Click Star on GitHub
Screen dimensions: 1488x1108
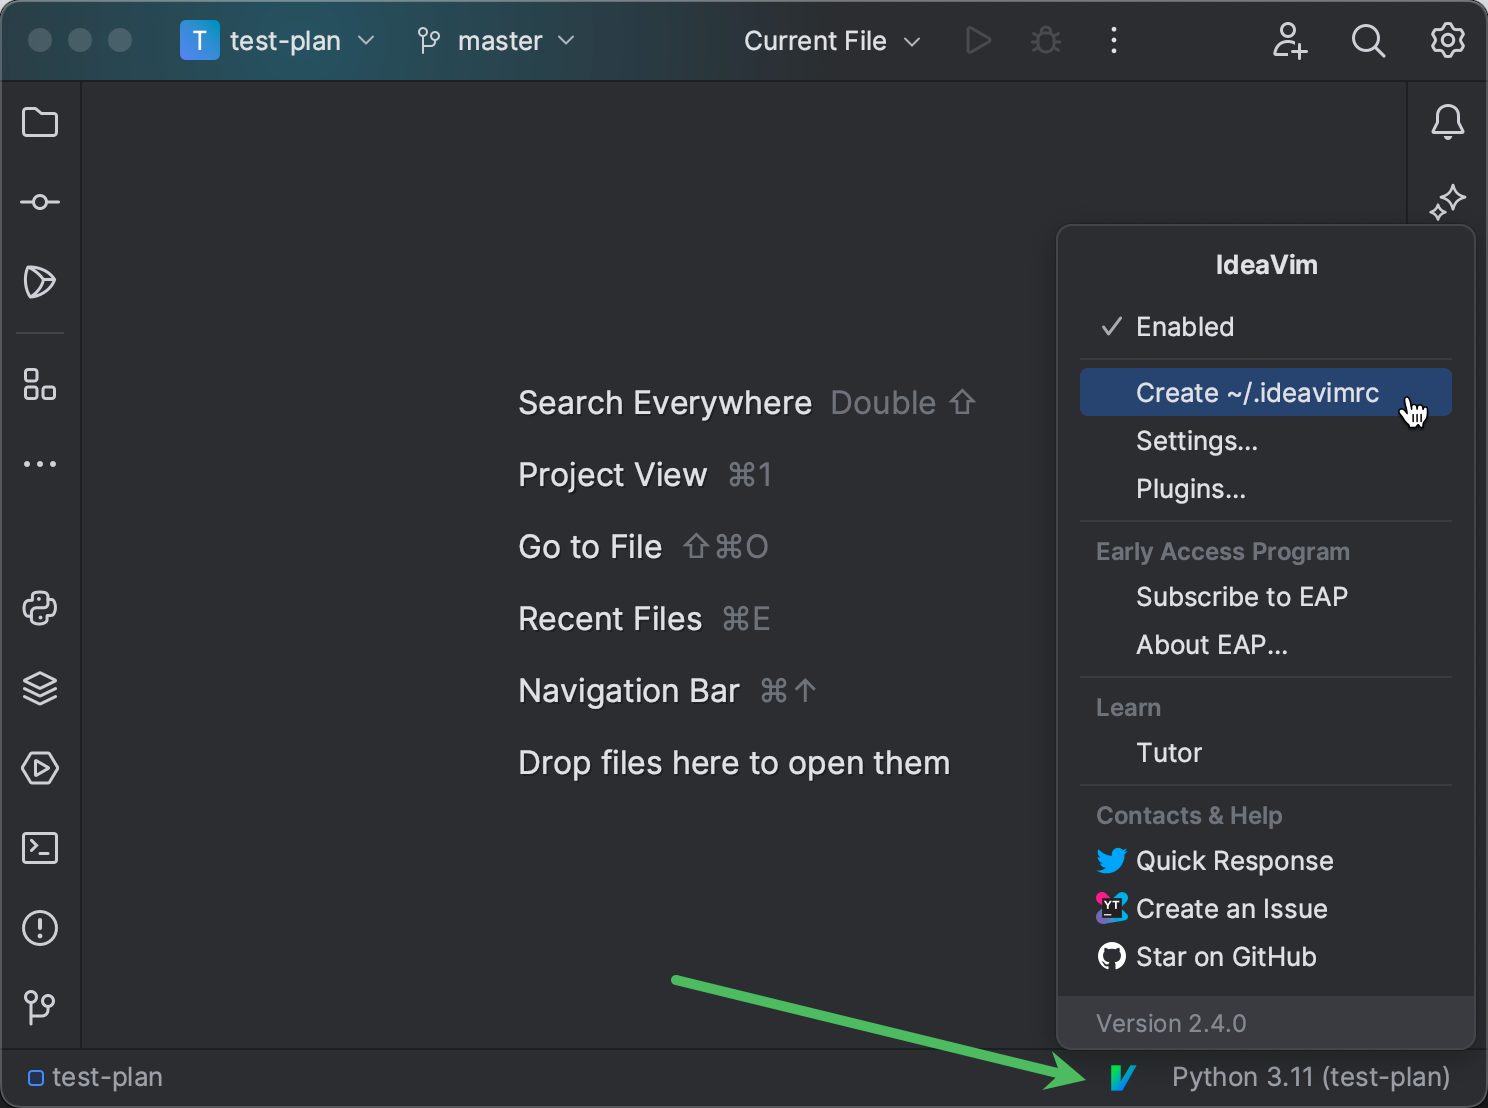[1225, 956]
